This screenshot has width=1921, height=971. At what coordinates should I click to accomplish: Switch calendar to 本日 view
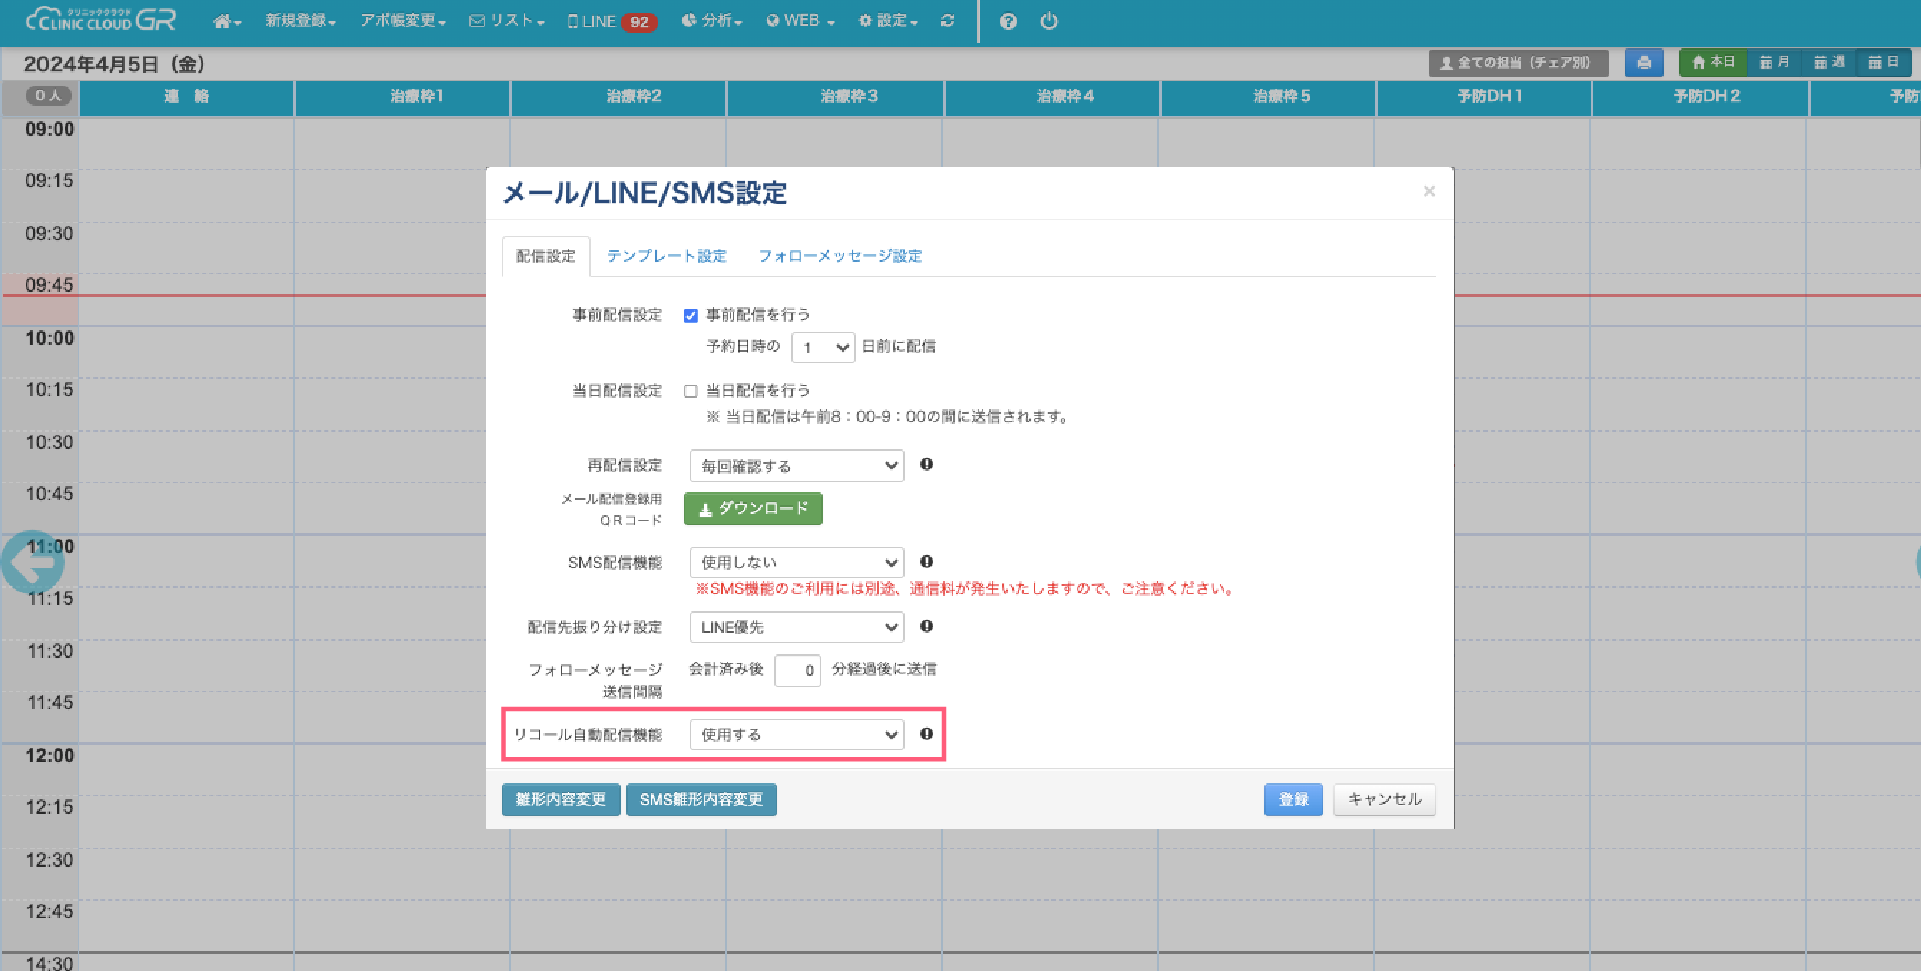1713,63
